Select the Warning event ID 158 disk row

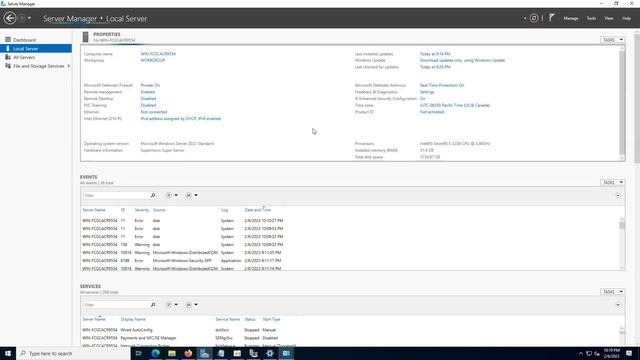tap(350, 244)
